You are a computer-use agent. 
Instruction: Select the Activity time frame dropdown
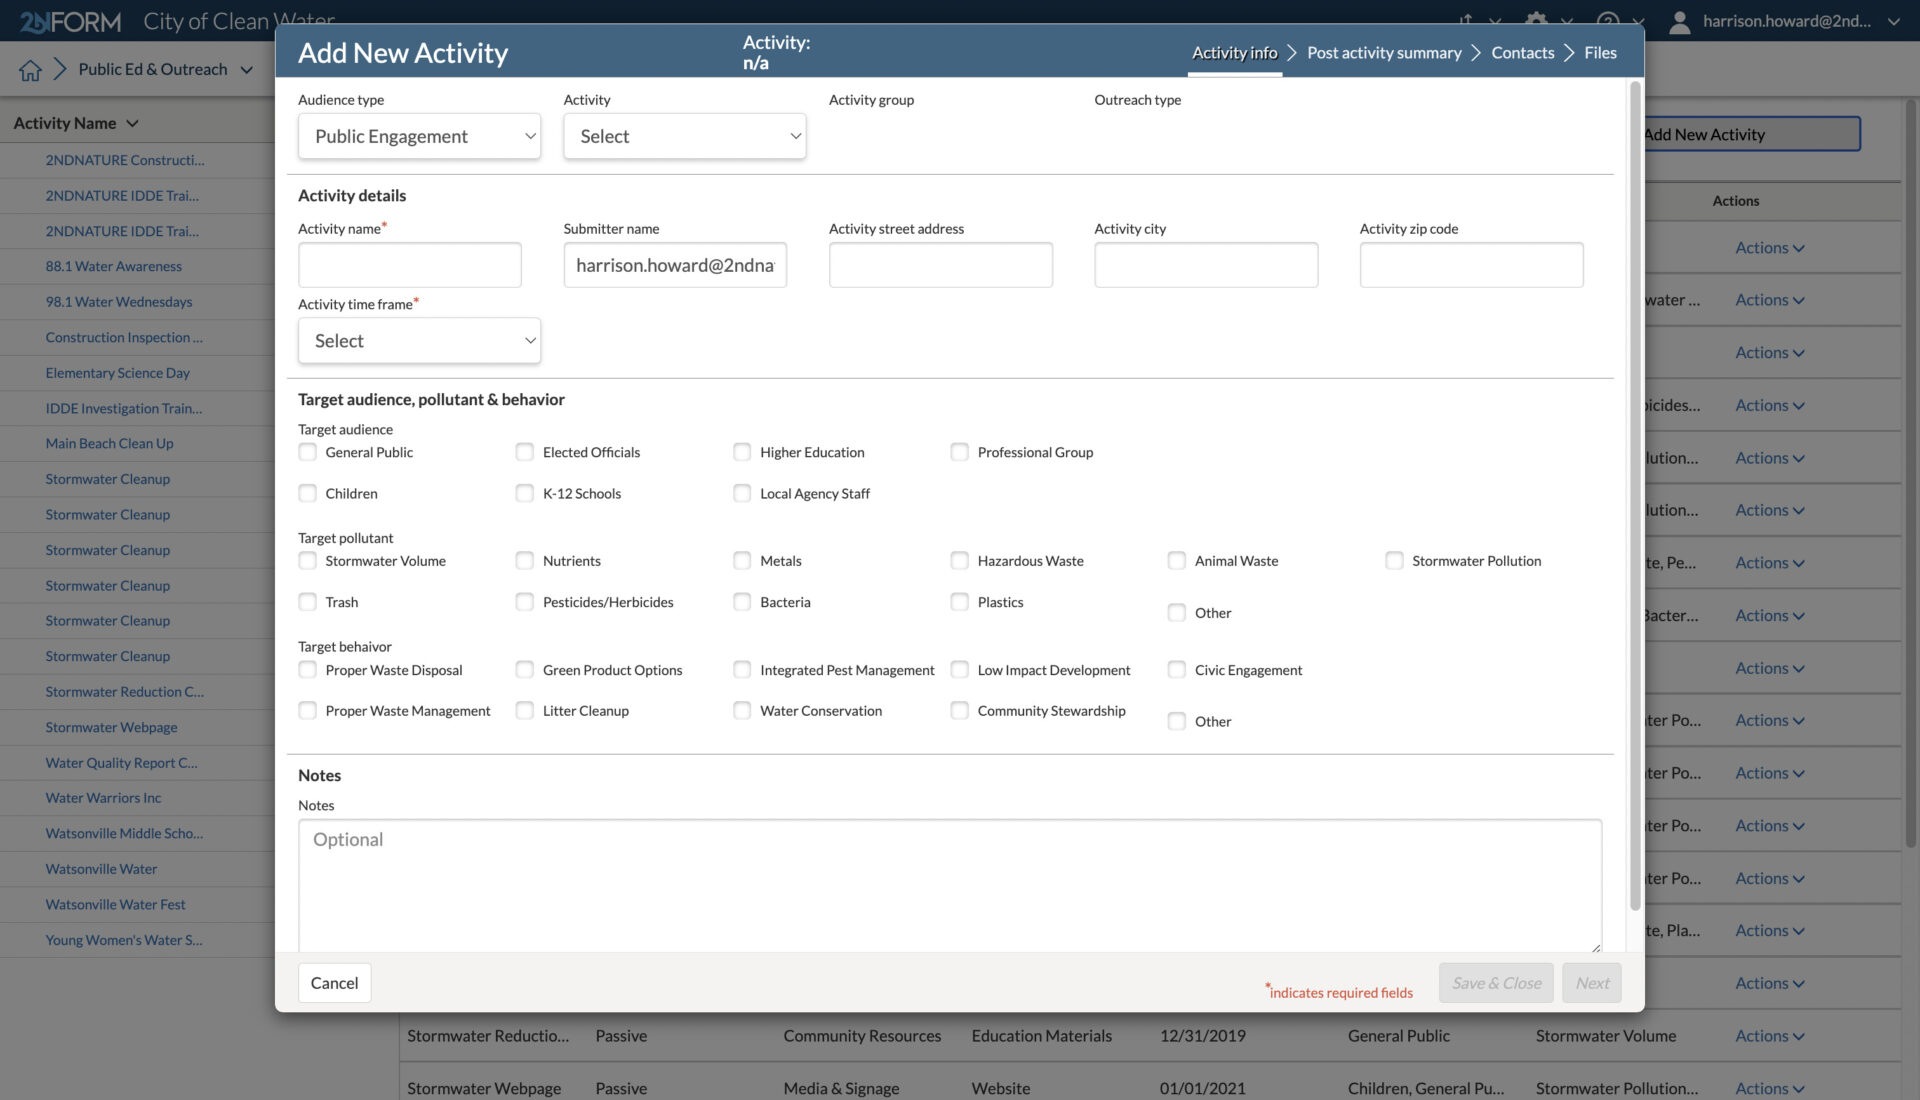418,340
